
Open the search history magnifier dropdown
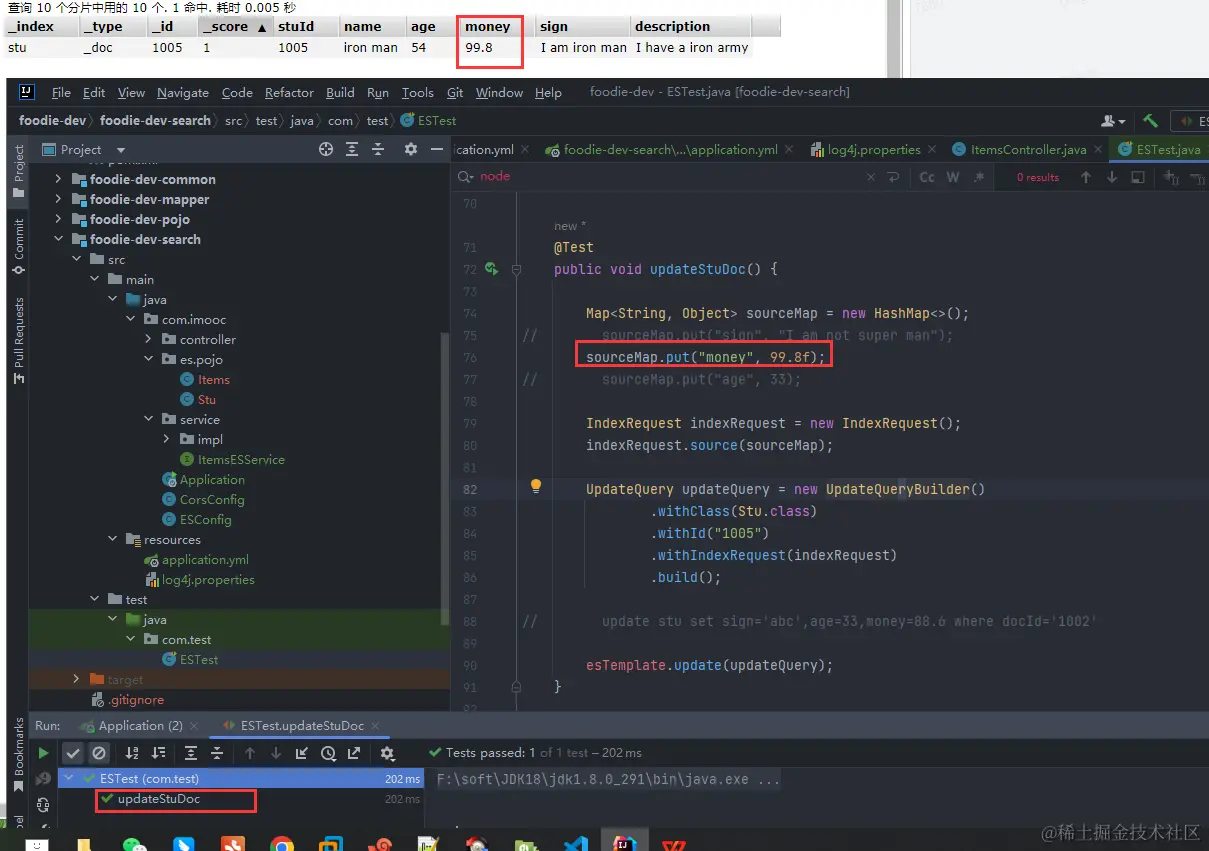pyautogui.click(x=465, y=177)
